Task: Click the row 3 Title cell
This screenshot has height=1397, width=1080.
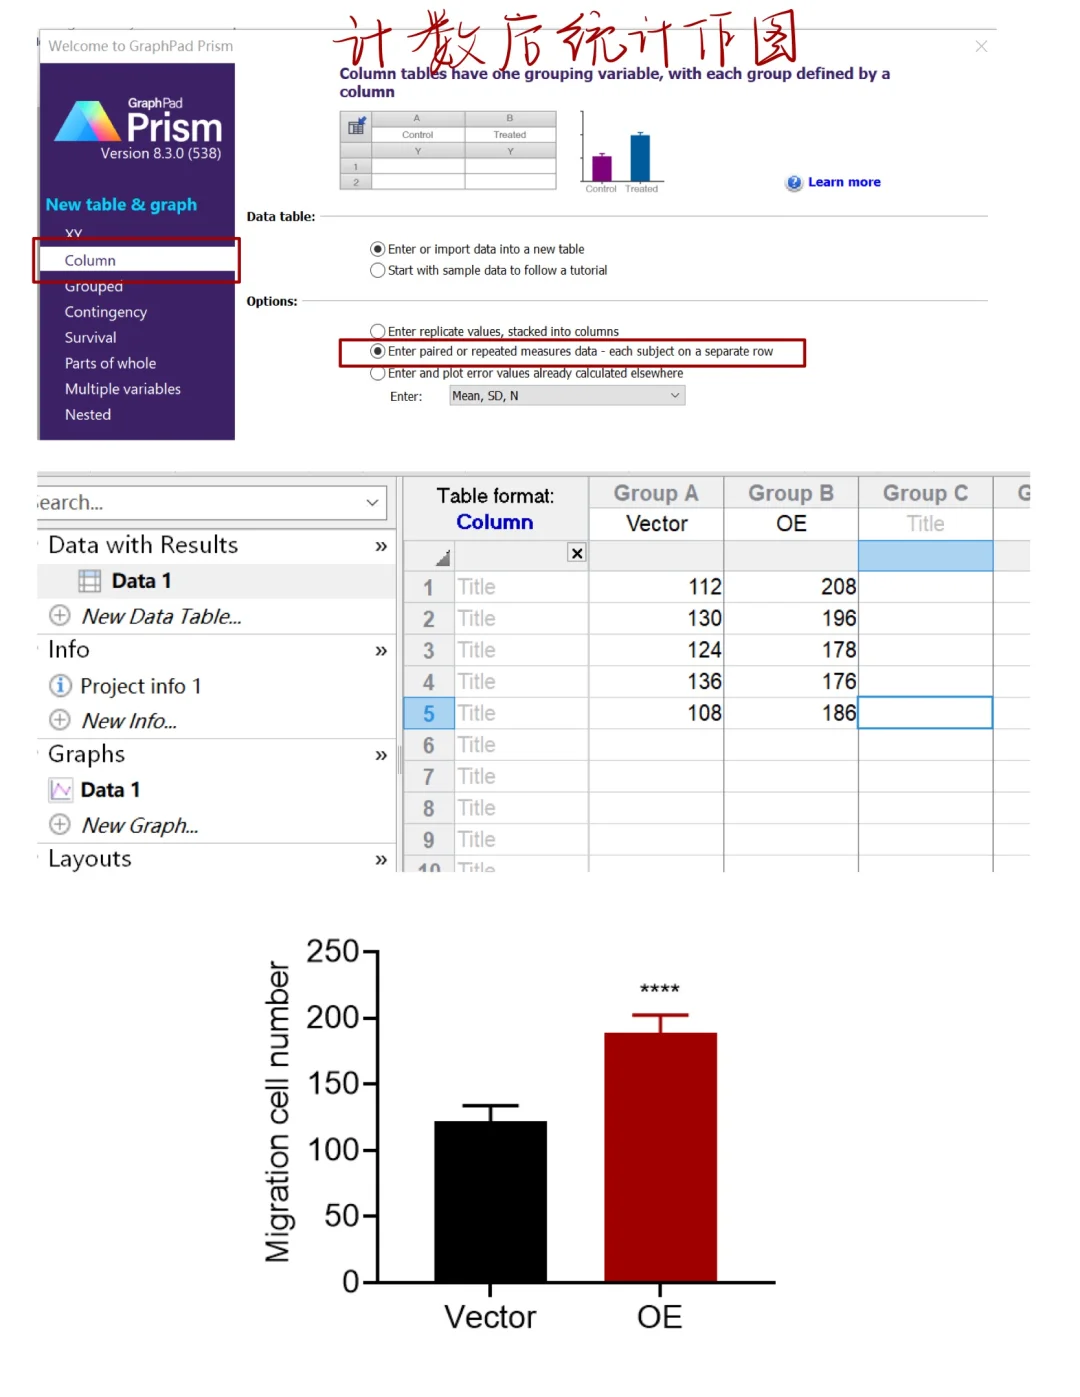Action: (x=520, y=650)
